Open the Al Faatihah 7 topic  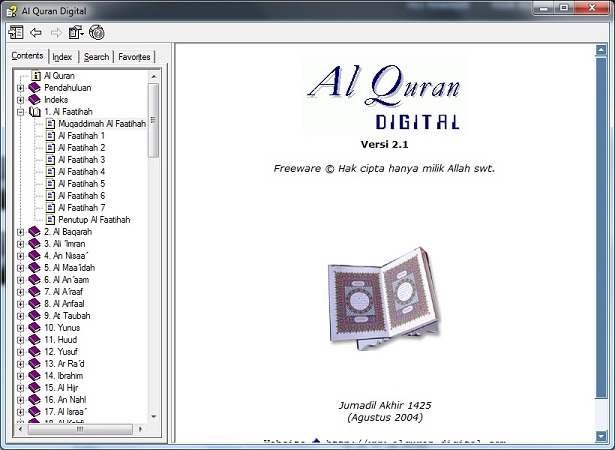(82, 208)
